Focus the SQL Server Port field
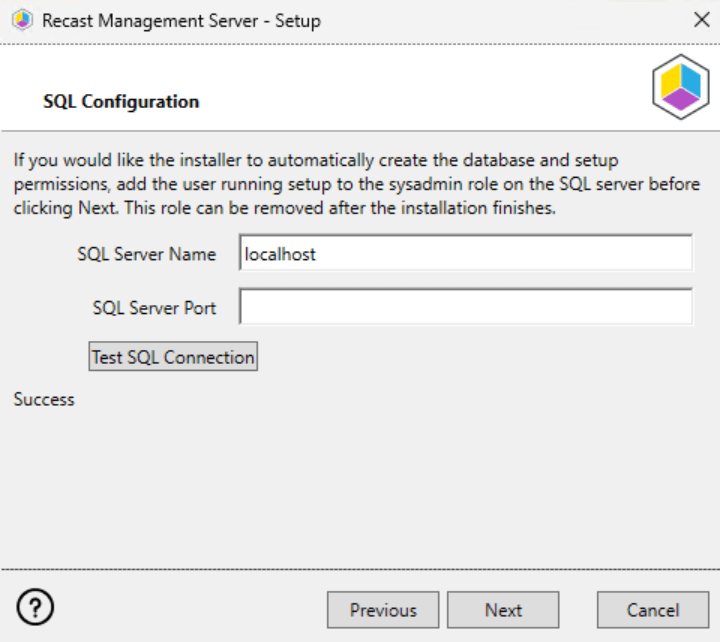The height and width of the screenshot is (642, 720). pyautogui.click(x=466, y=307)
